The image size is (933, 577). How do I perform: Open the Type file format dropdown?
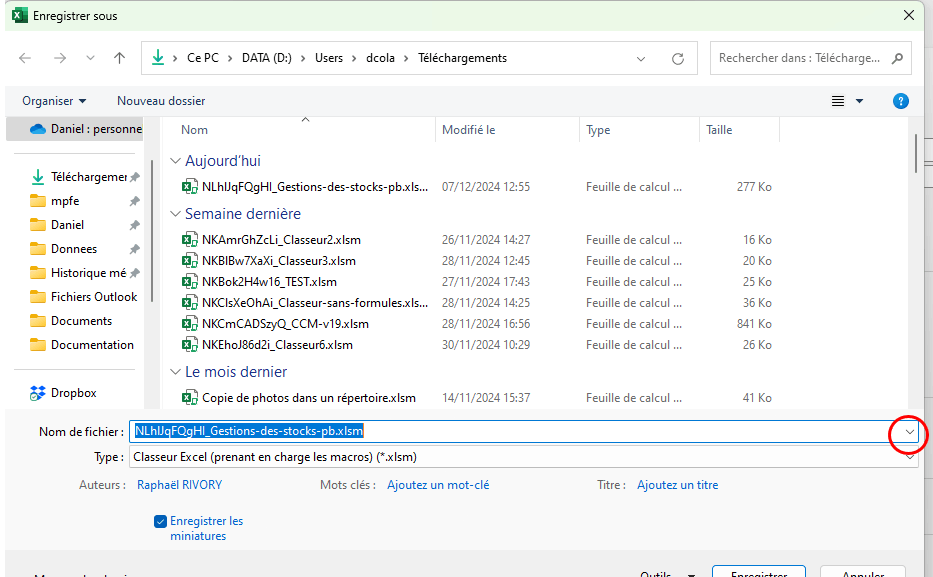524,457
